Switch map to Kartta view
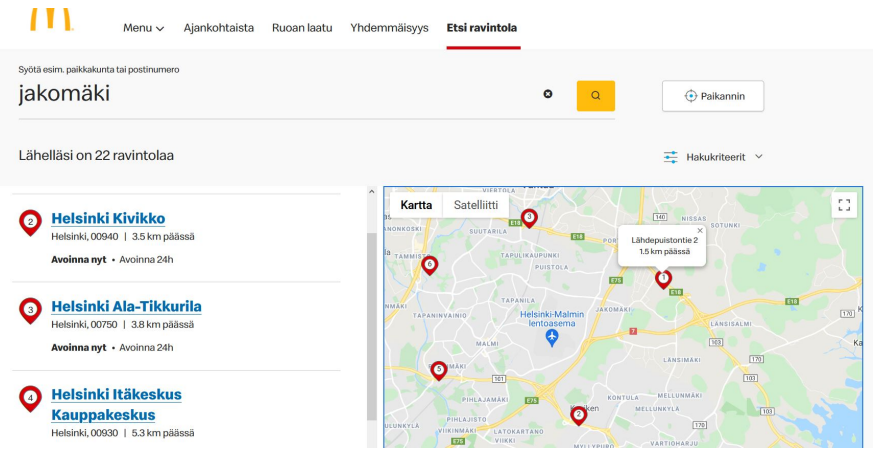 416,205
